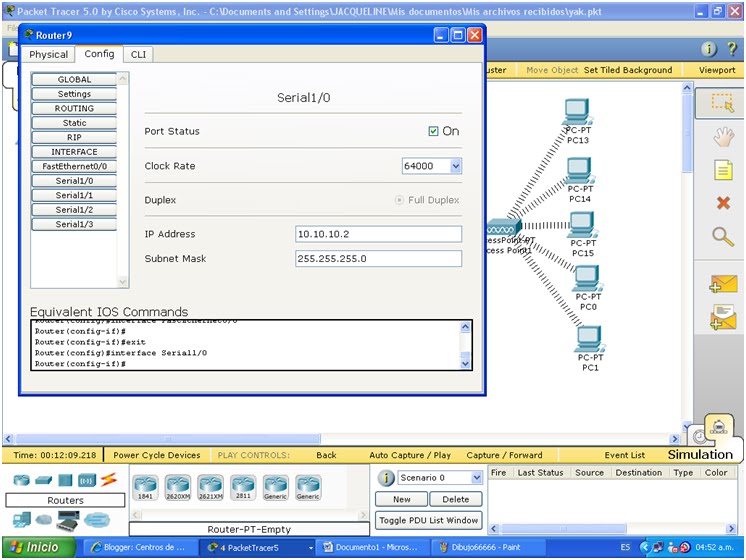Click the PDU list horizontal scrollbar
The height and width of the screenshot is (560, 746).
[564, 529]
